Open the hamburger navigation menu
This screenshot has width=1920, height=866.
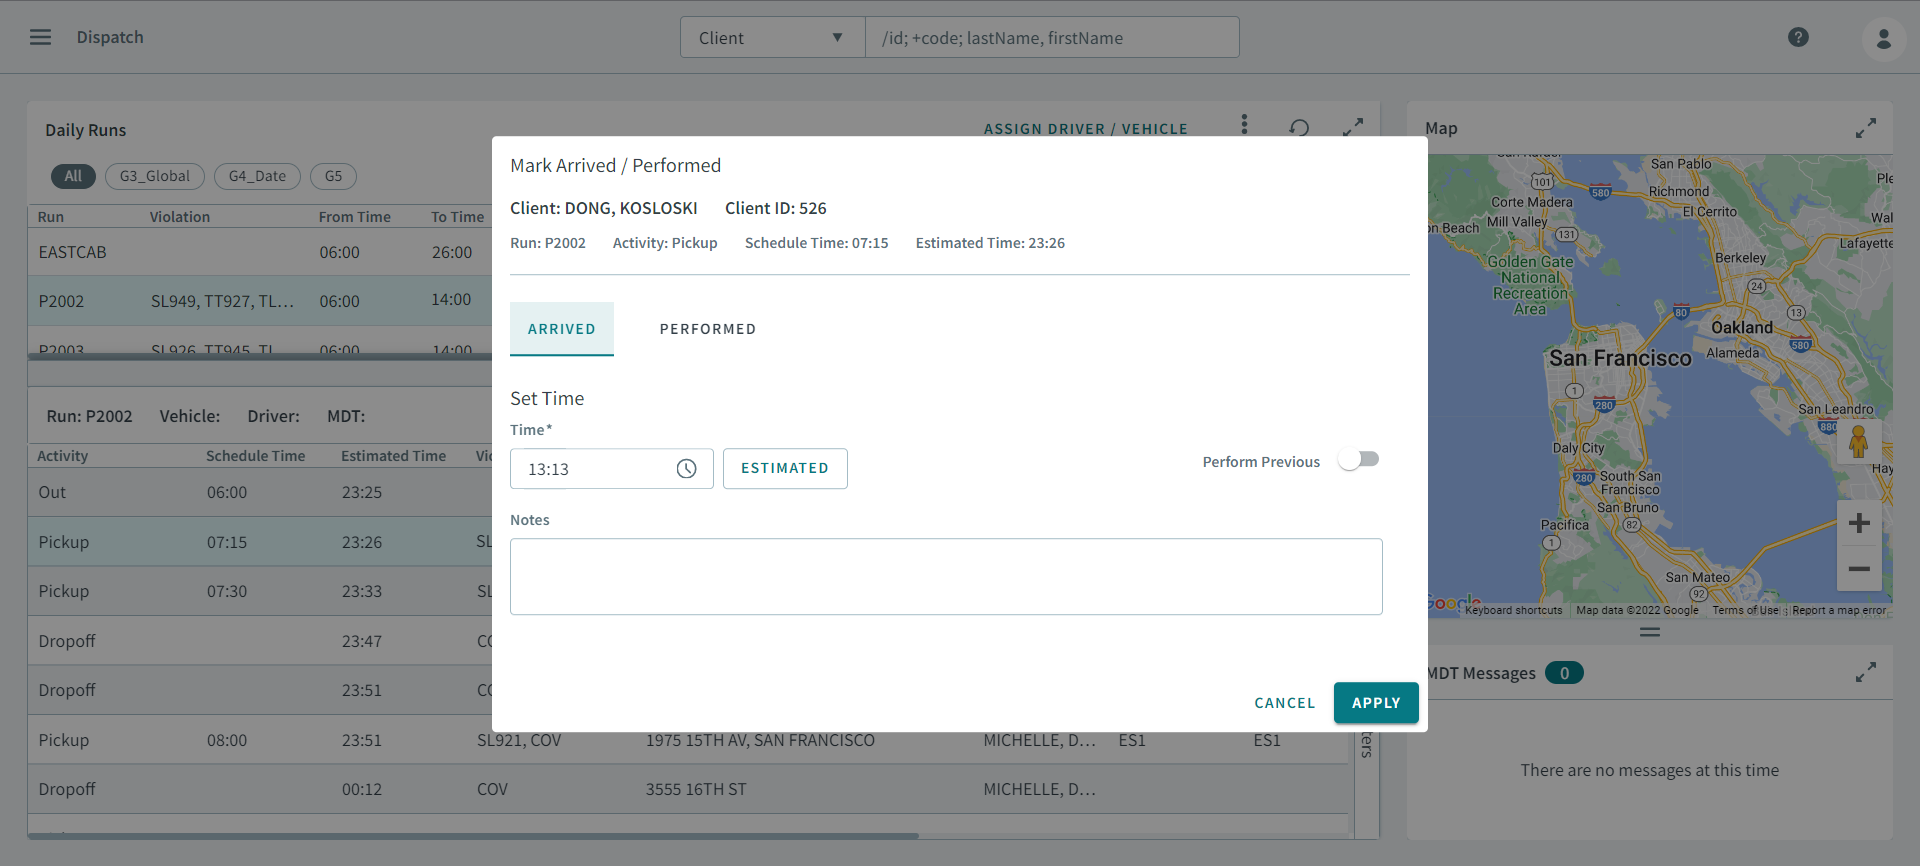(x=40, y=37)
